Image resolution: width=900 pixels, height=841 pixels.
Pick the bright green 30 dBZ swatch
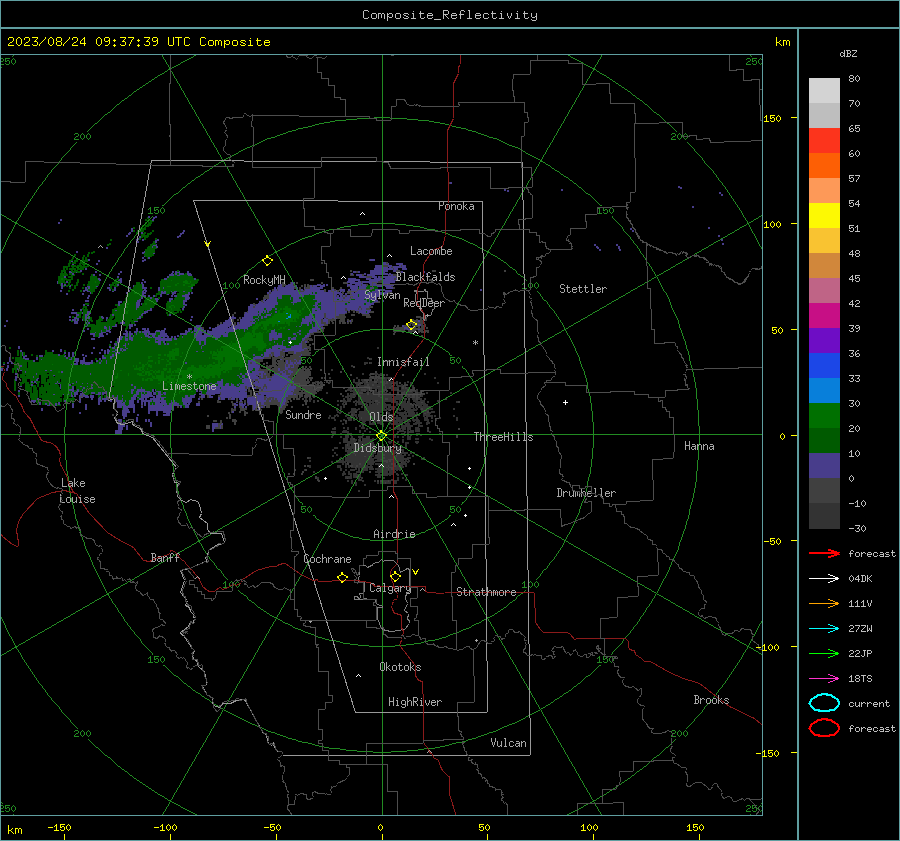coord(824,416)
